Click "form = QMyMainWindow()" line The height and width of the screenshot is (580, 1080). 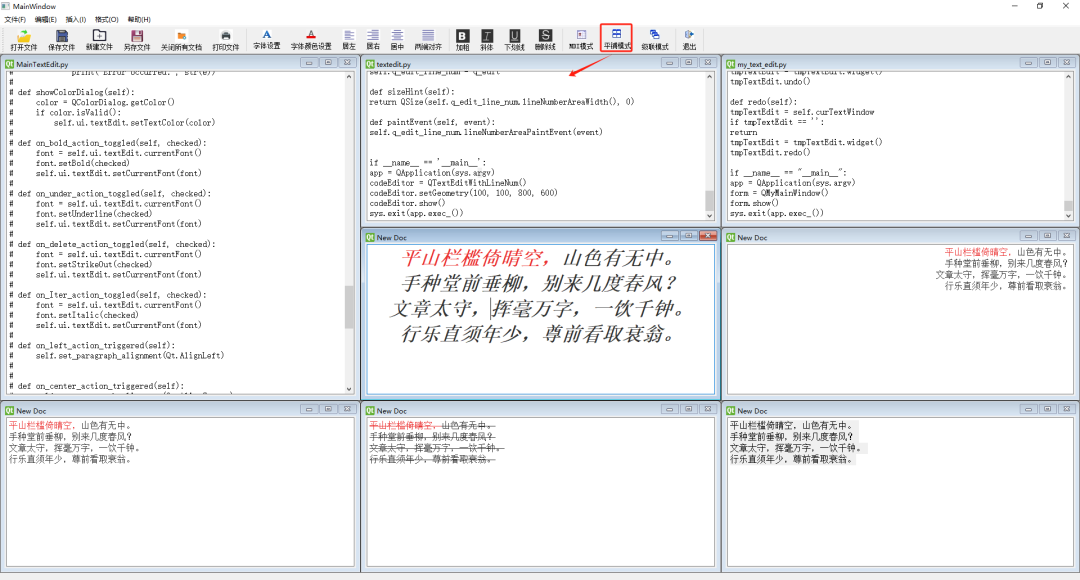[x=779, y=193]
